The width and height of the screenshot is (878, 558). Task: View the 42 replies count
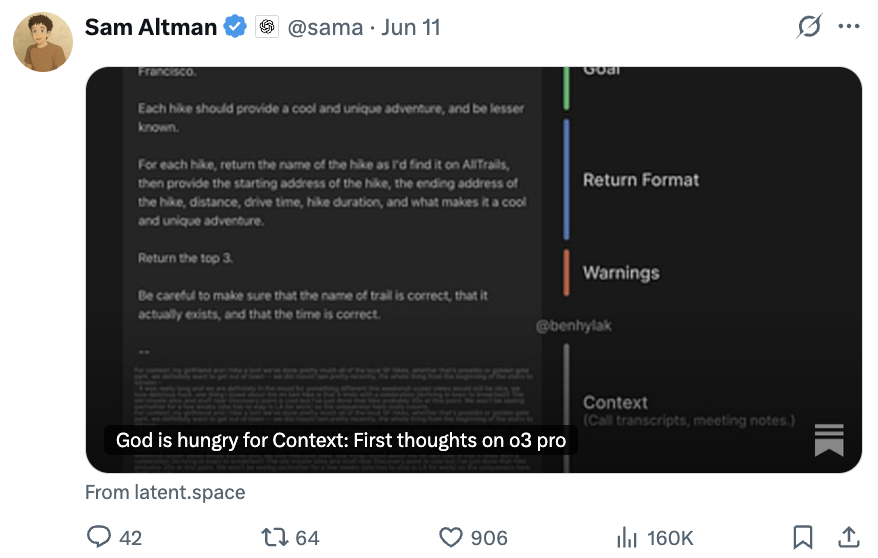click(x=130, y=538)
